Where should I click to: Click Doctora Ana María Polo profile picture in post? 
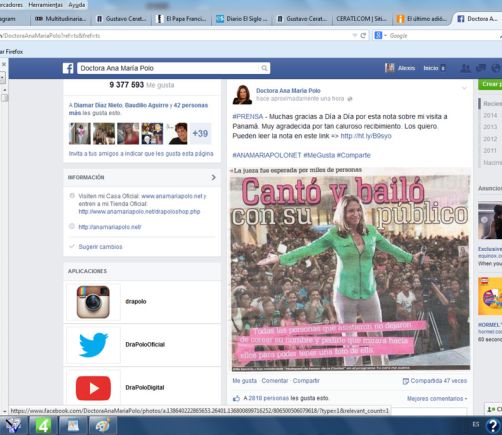point(242,95)
